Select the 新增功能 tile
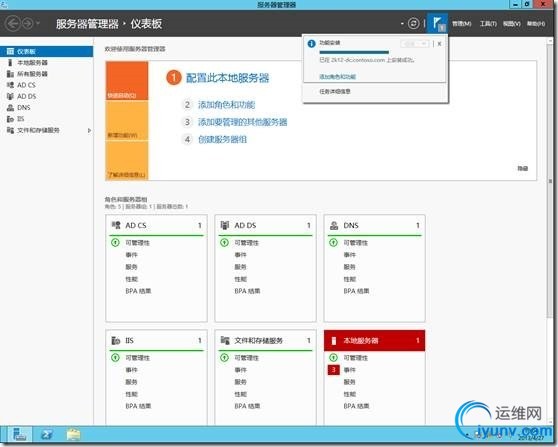 click(127, 121)
